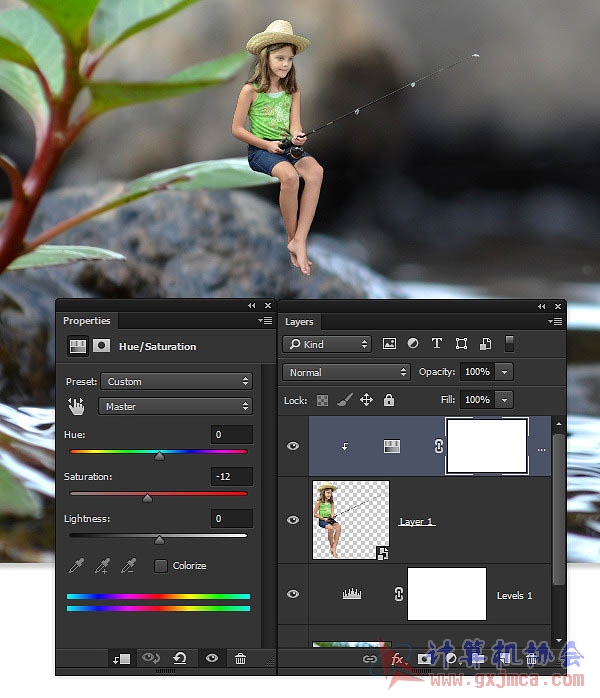Click the Layer 1 name label
This screenshot has height=698, width=600.
[x=416, y=521]
